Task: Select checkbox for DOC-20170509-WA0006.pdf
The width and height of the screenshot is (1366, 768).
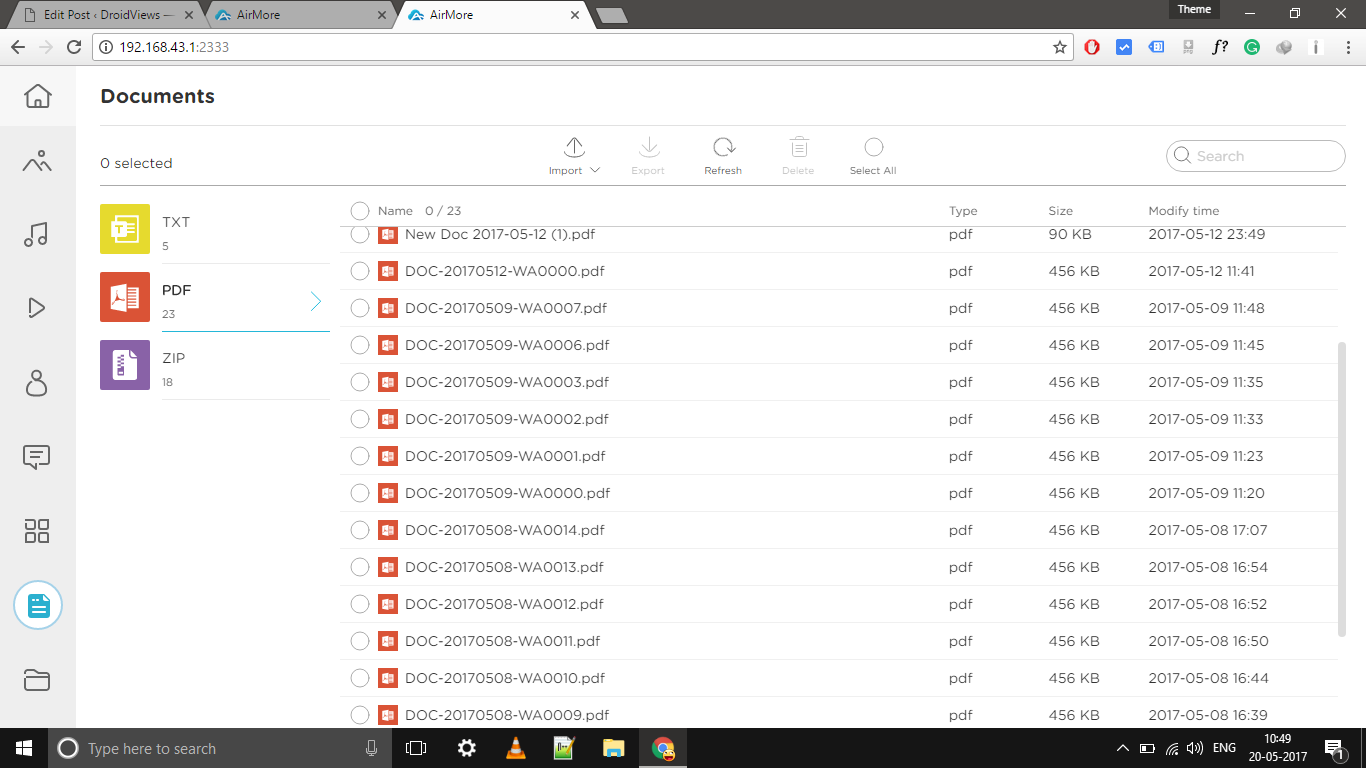Action: pos(360,345)
